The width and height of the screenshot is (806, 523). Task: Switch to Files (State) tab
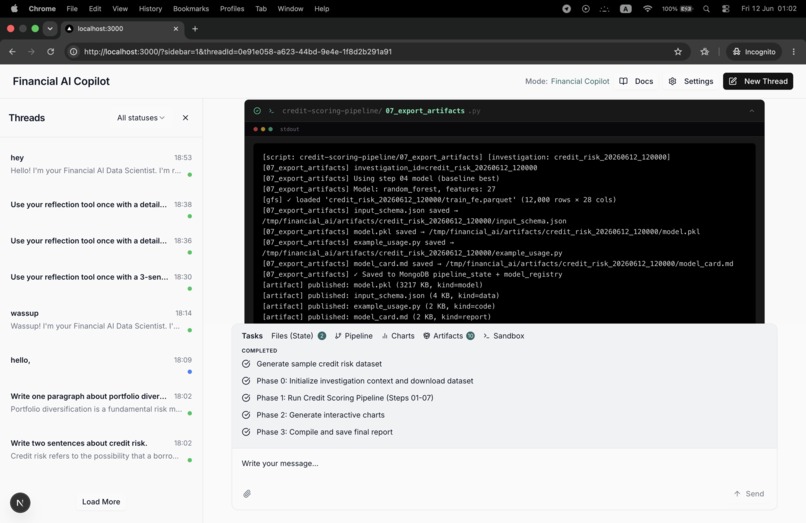pos(298,336)
